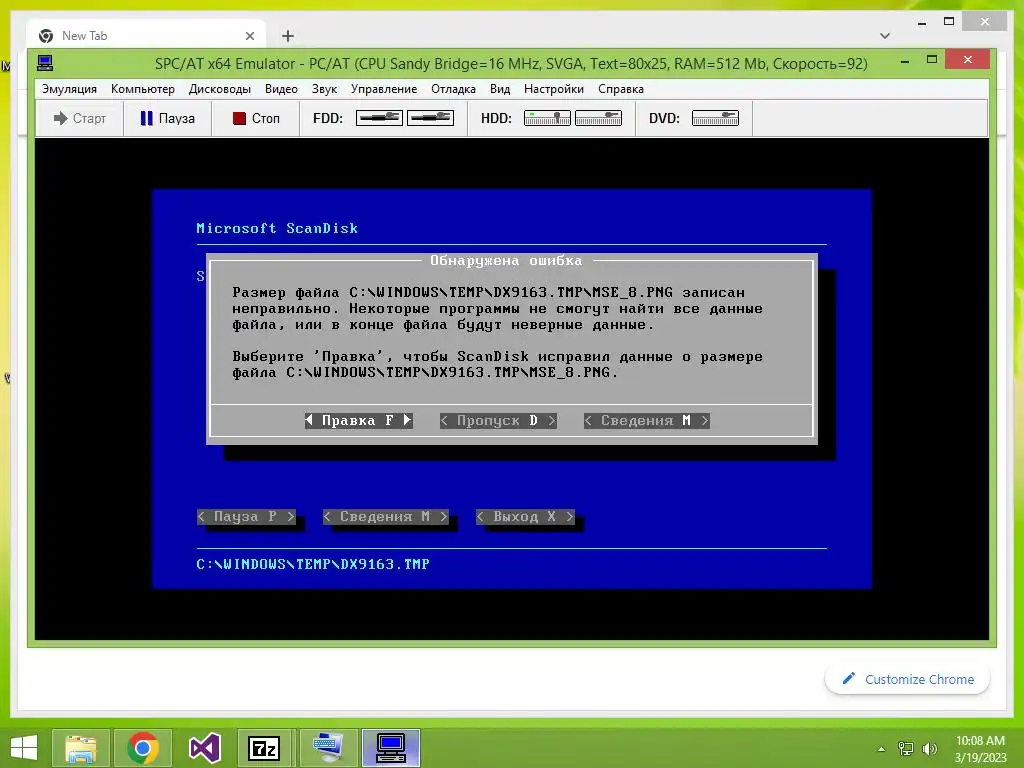Choose Правка F in the error dialog
The image size is (1024, 768).
(359, 421)
